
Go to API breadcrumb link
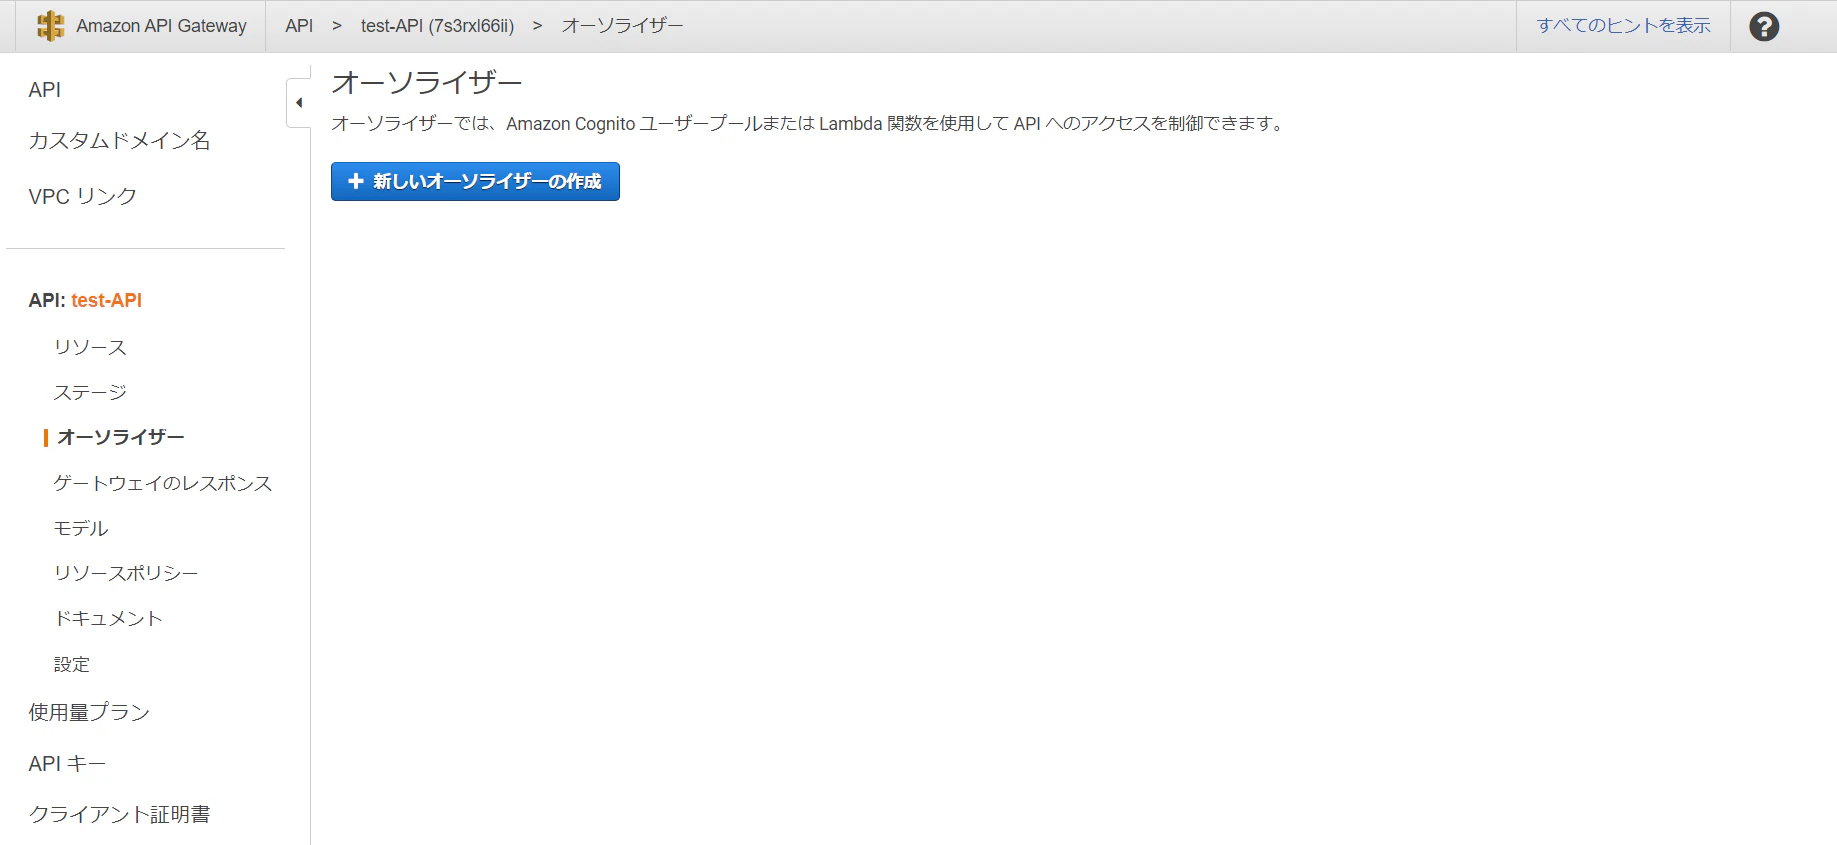point(299,26)
